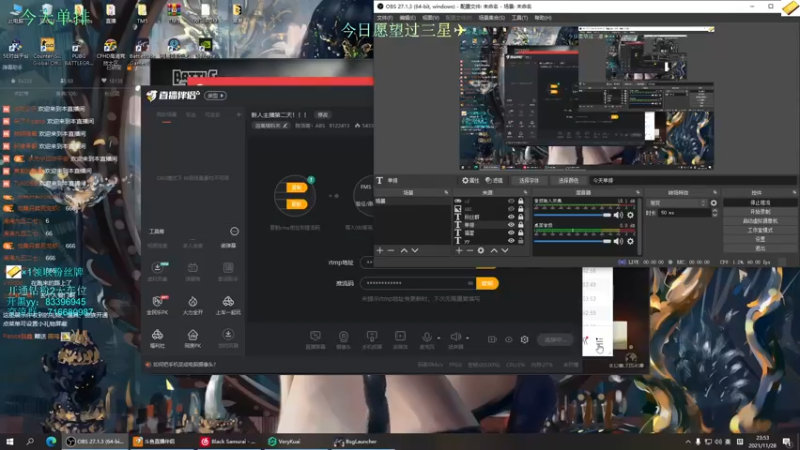Click 选择颜色 select color button

click(x=568, y=181)
